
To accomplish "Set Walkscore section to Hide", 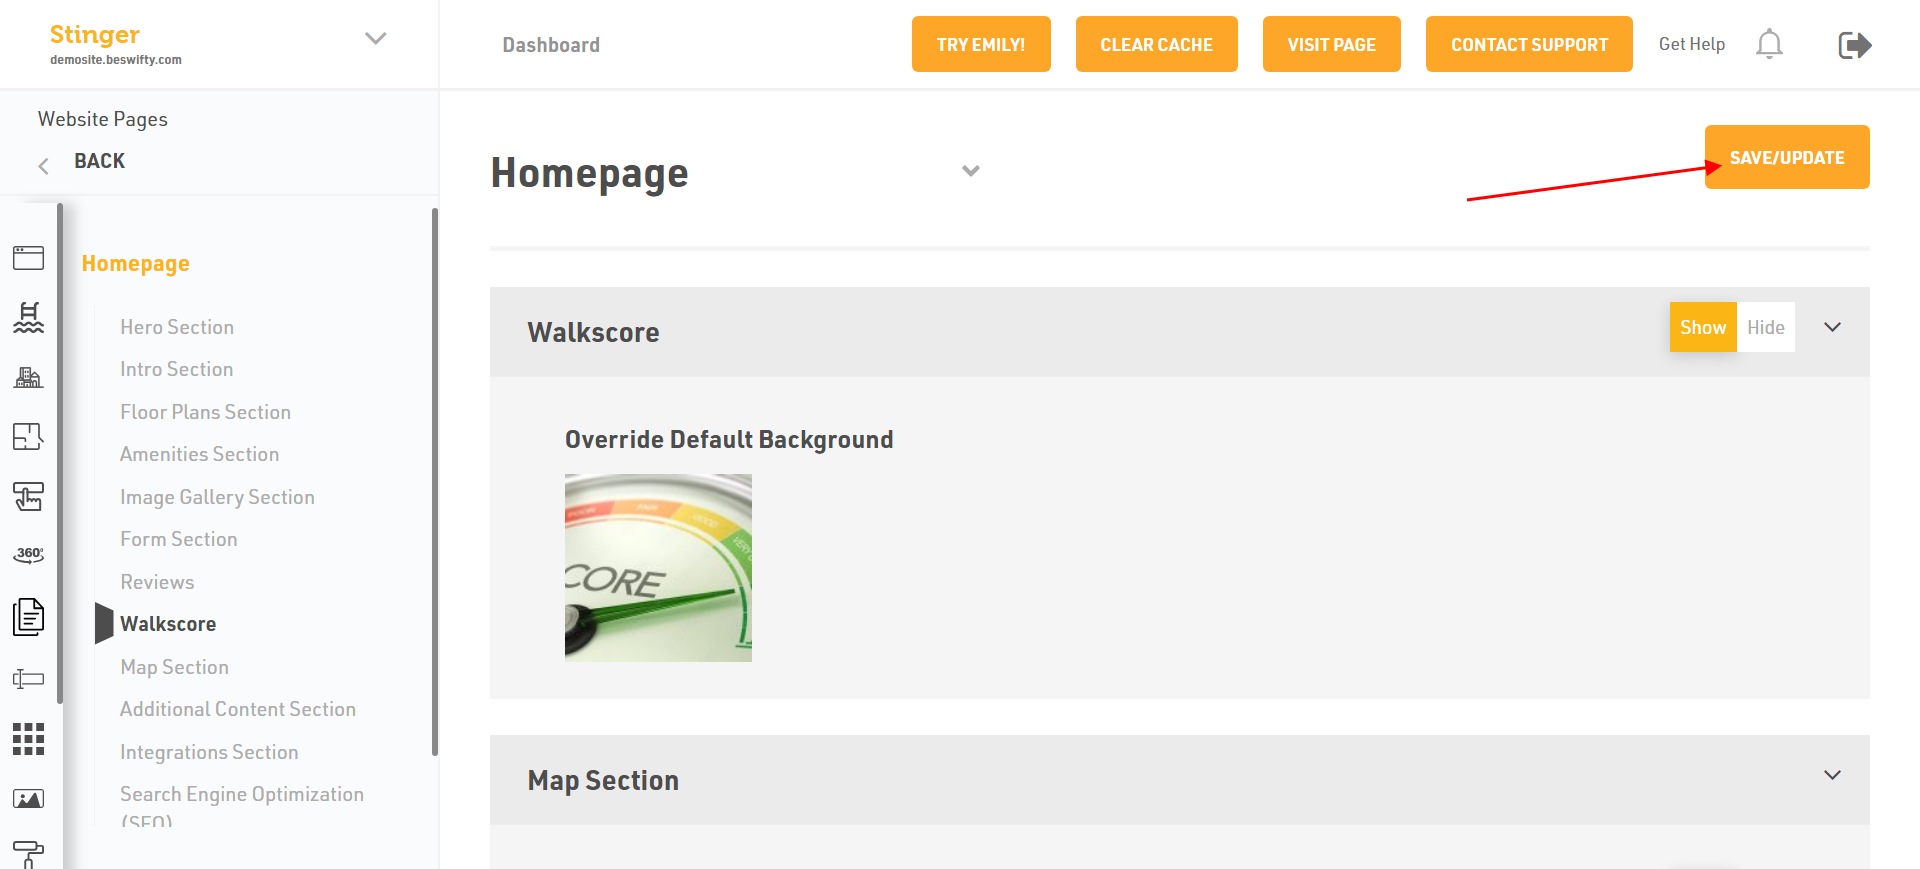I will pos(1765,327).
